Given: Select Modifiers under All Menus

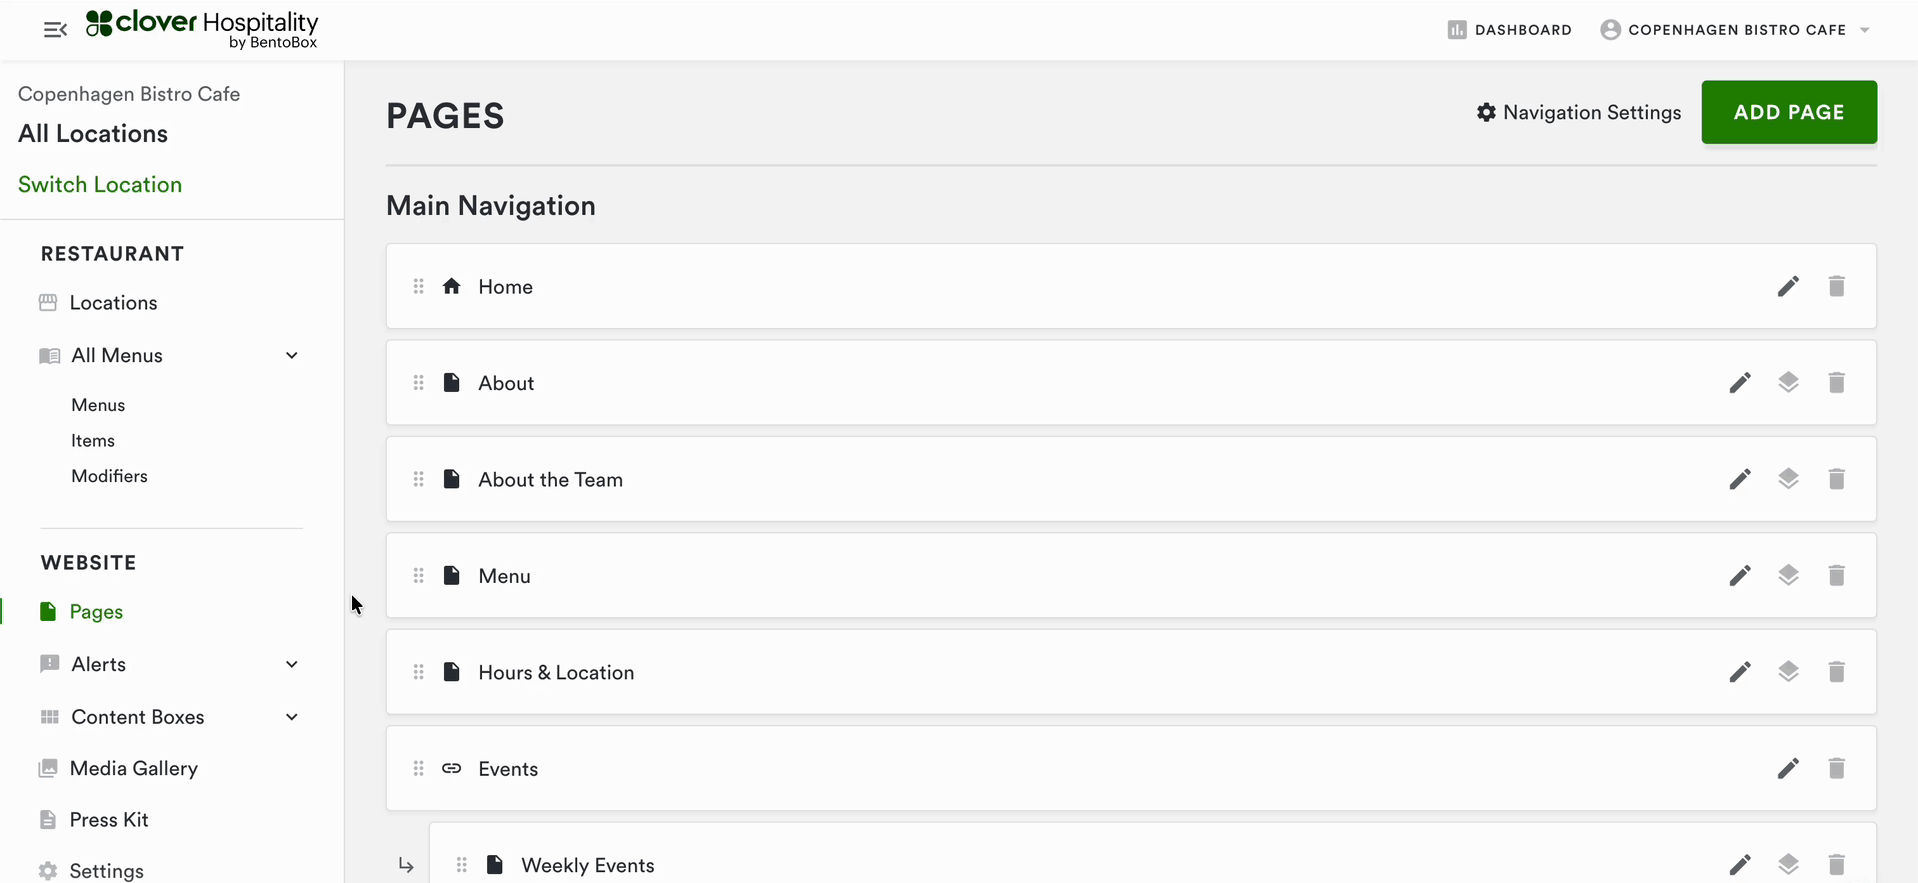Looking at the screenshot, I should click(109, 476).
